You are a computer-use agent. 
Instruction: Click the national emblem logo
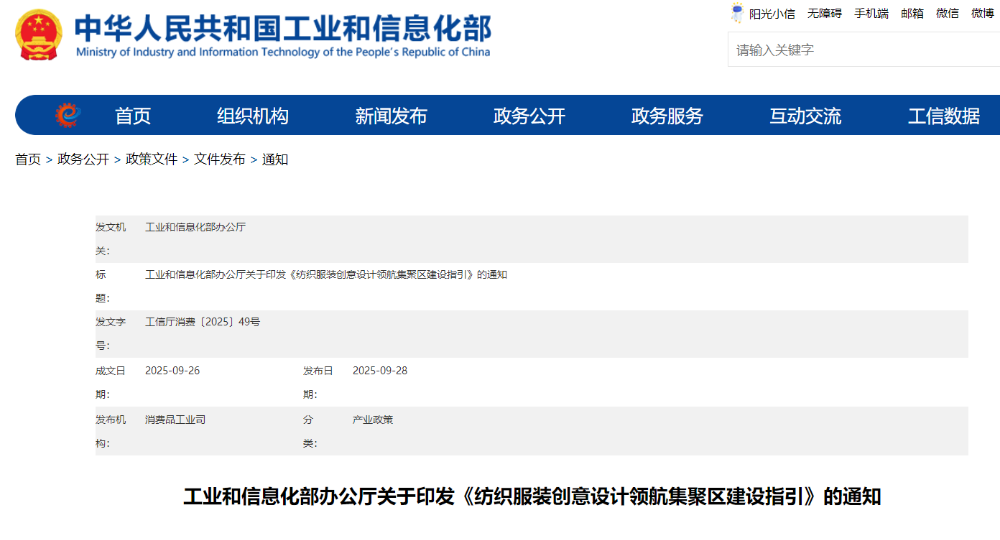point(38,35)
